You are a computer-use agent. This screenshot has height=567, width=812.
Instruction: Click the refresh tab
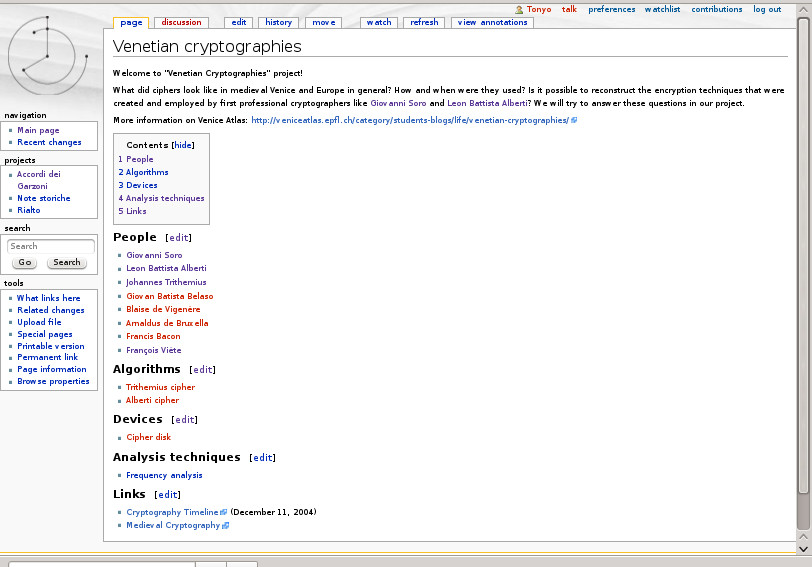[424, 22]
